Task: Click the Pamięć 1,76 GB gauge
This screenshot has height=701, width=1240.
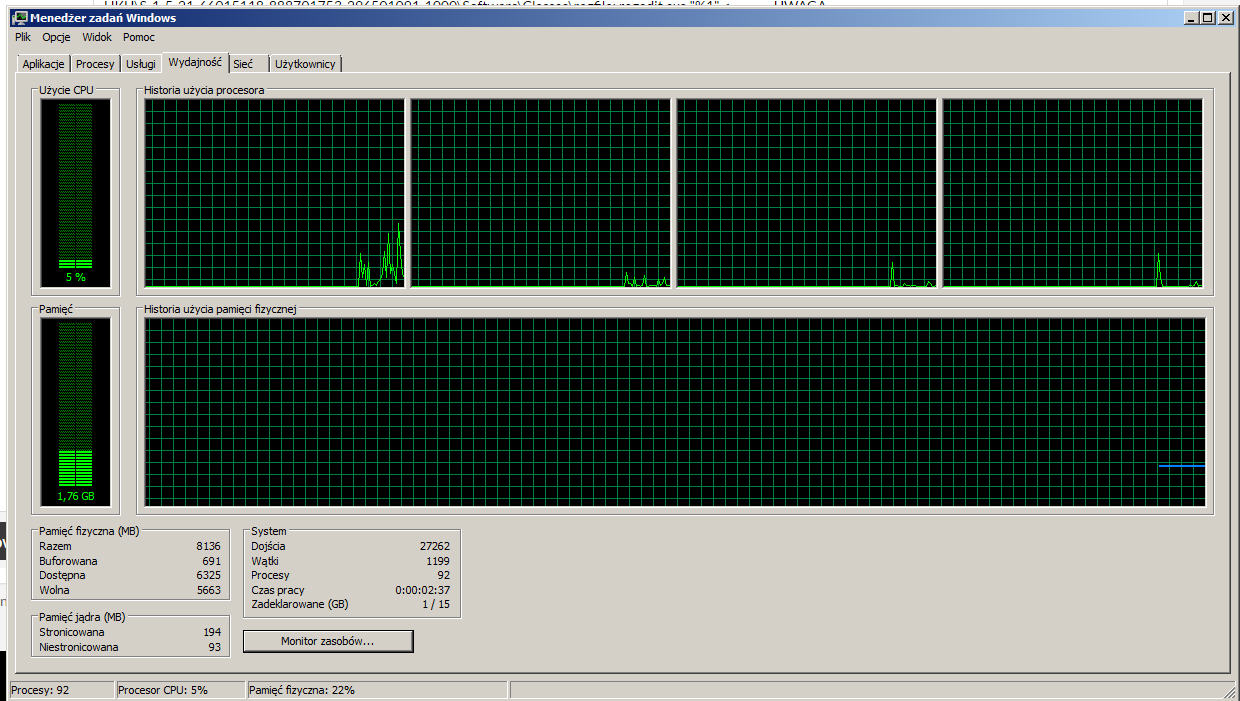Action: click(76, 412)
